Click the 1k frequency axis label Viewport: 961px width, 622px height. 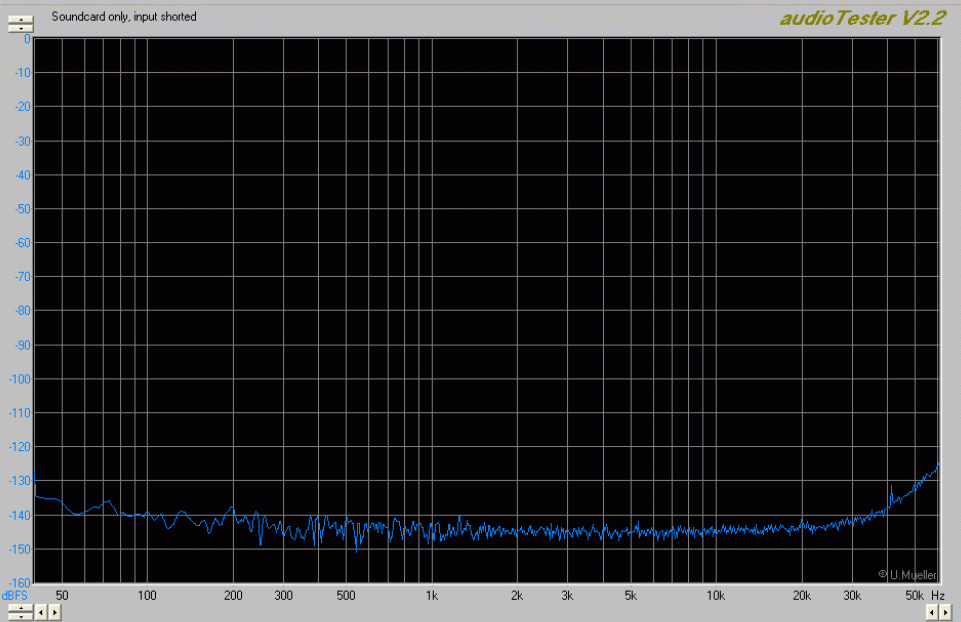pyautogui.click(x=431, y=596)
